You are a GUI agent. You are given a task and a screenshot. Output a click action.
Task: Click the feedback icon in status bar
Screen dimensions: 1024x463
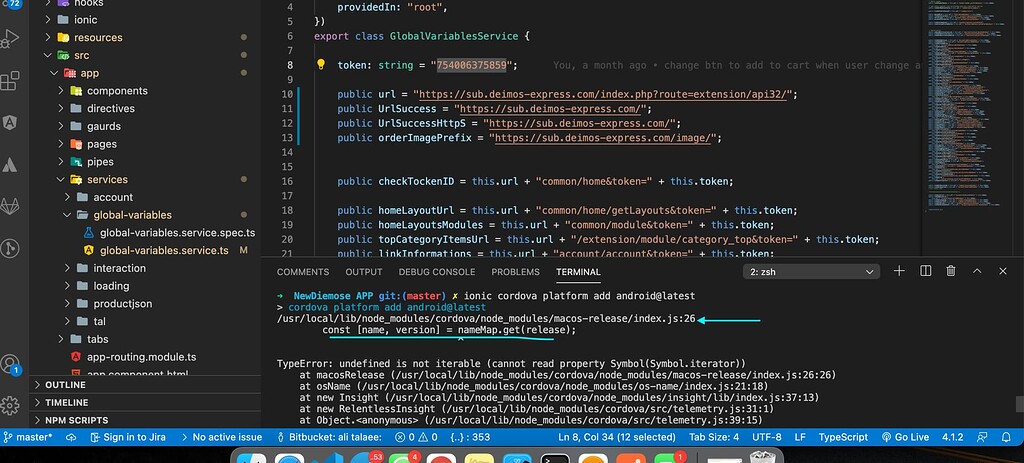982,437
